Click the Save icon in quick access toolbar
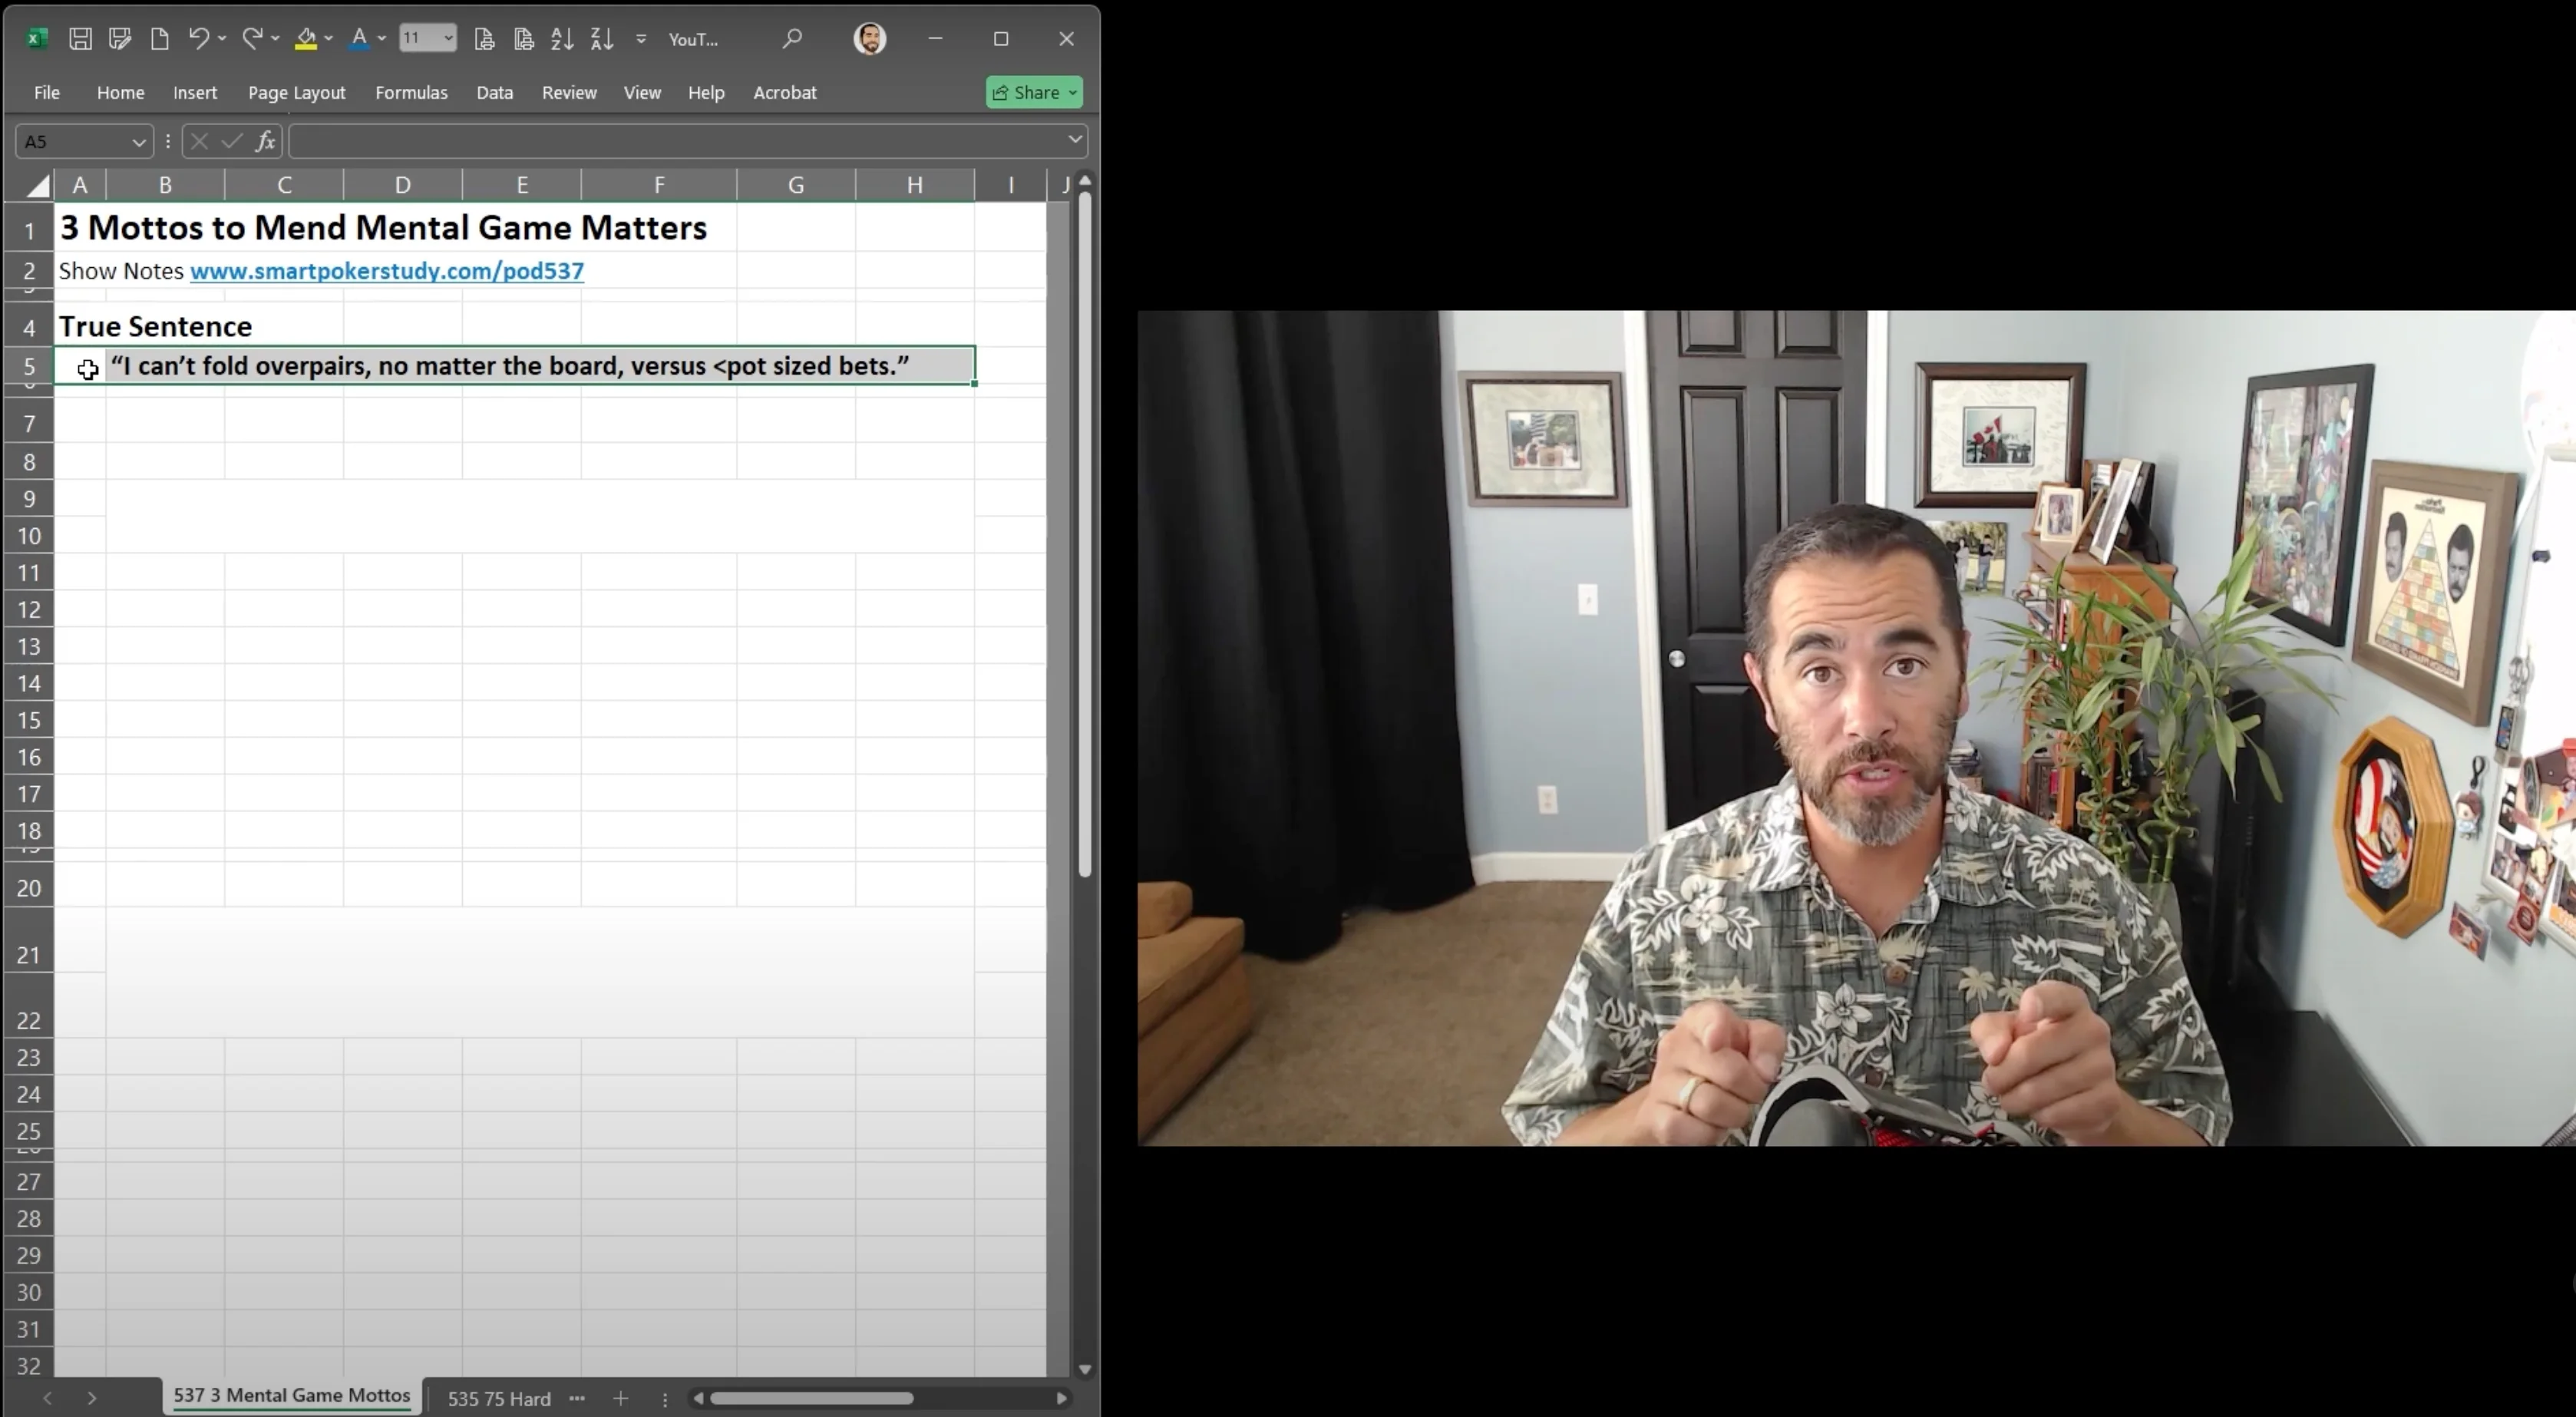Viewport: 2576px width, 1417px height. pos(80,39)
